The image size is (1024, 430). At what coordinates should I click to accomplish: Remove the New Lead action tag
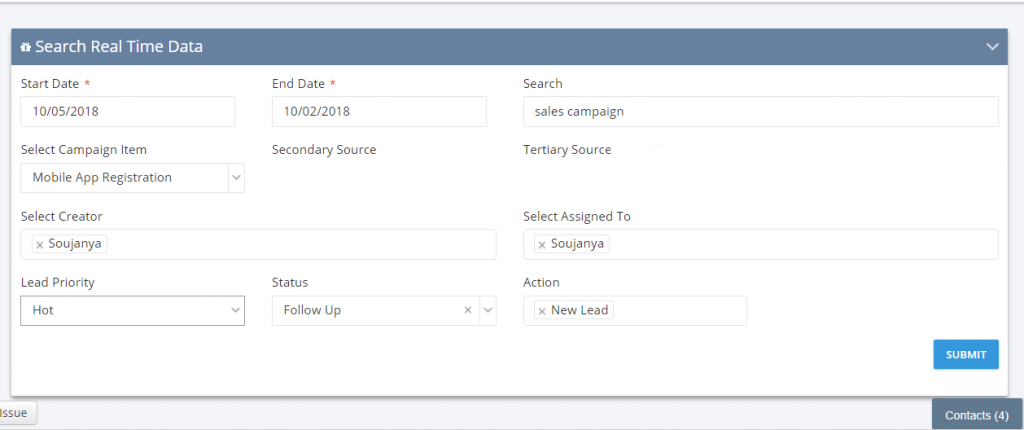click(x=542, y=311)
